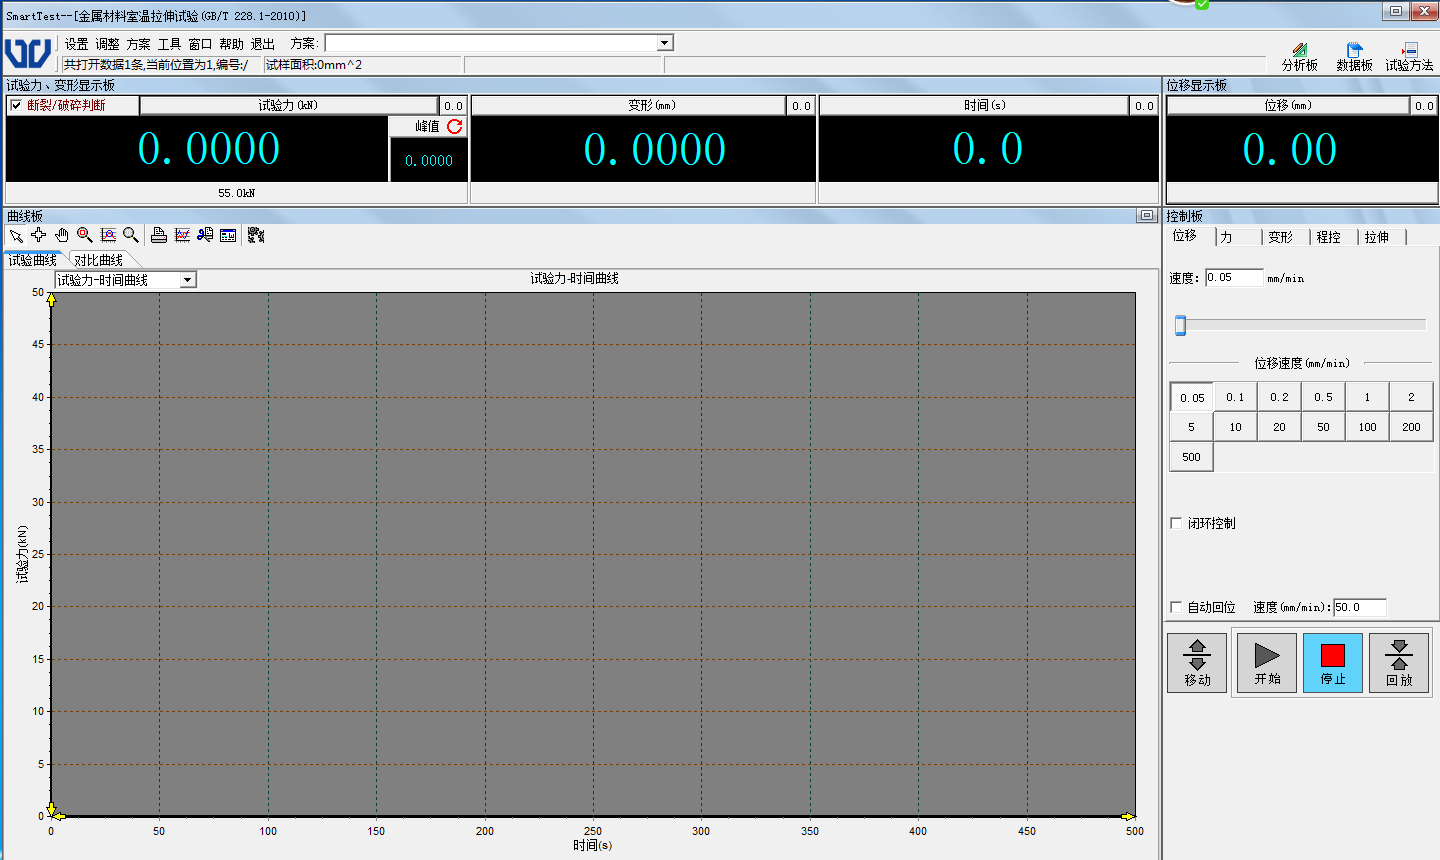
Task: Open the 数据板 data panel
Action: click(1354, 57)
